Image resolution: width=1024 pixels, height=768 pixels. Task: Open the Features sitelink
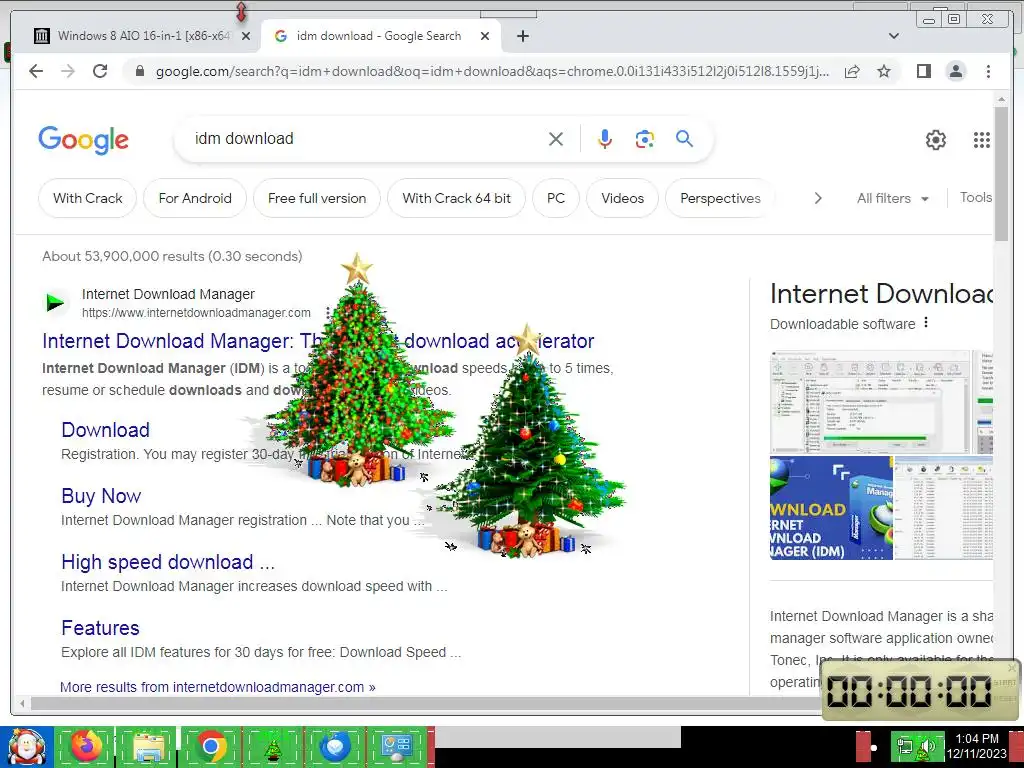pyautogui.click(x=100, y=628)
